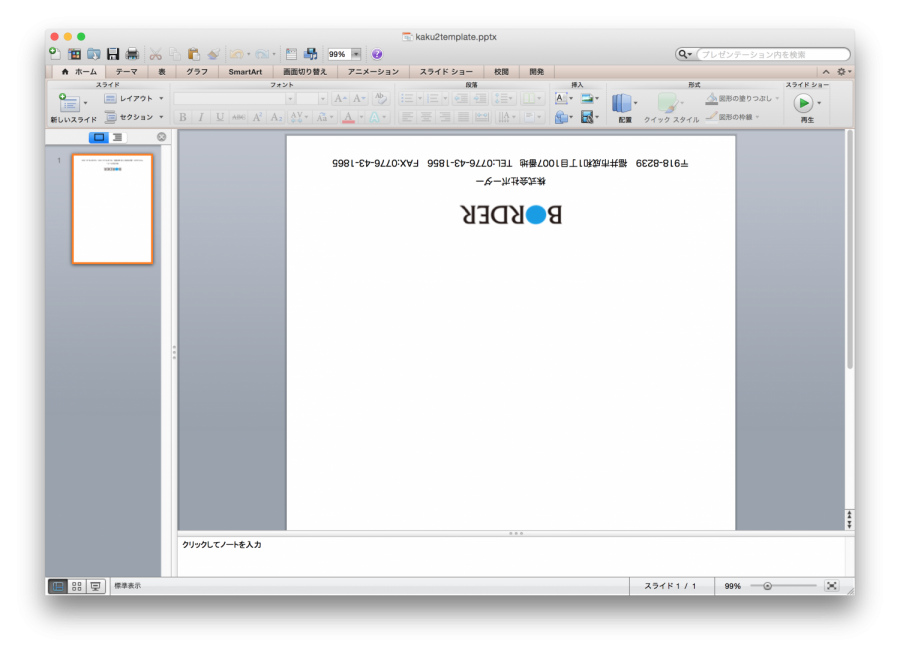Open the font name combo box
Screen dimensions: 900x656
coord(234,99)
